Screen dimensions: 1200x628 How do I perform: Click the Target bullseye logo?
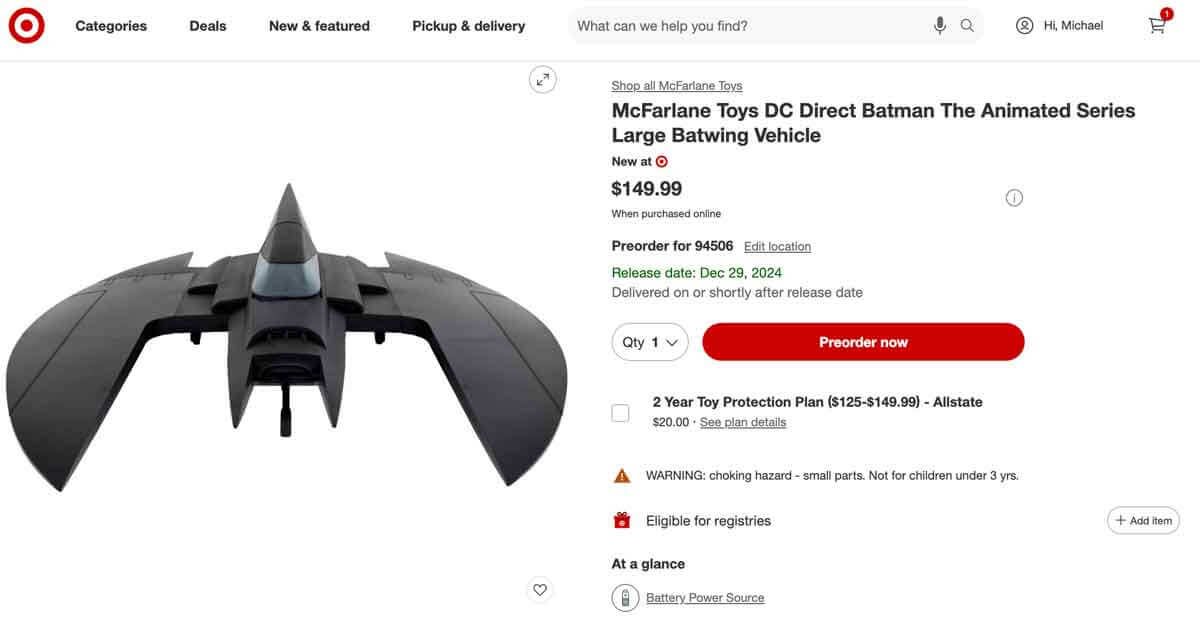click(x=26, y=26)
